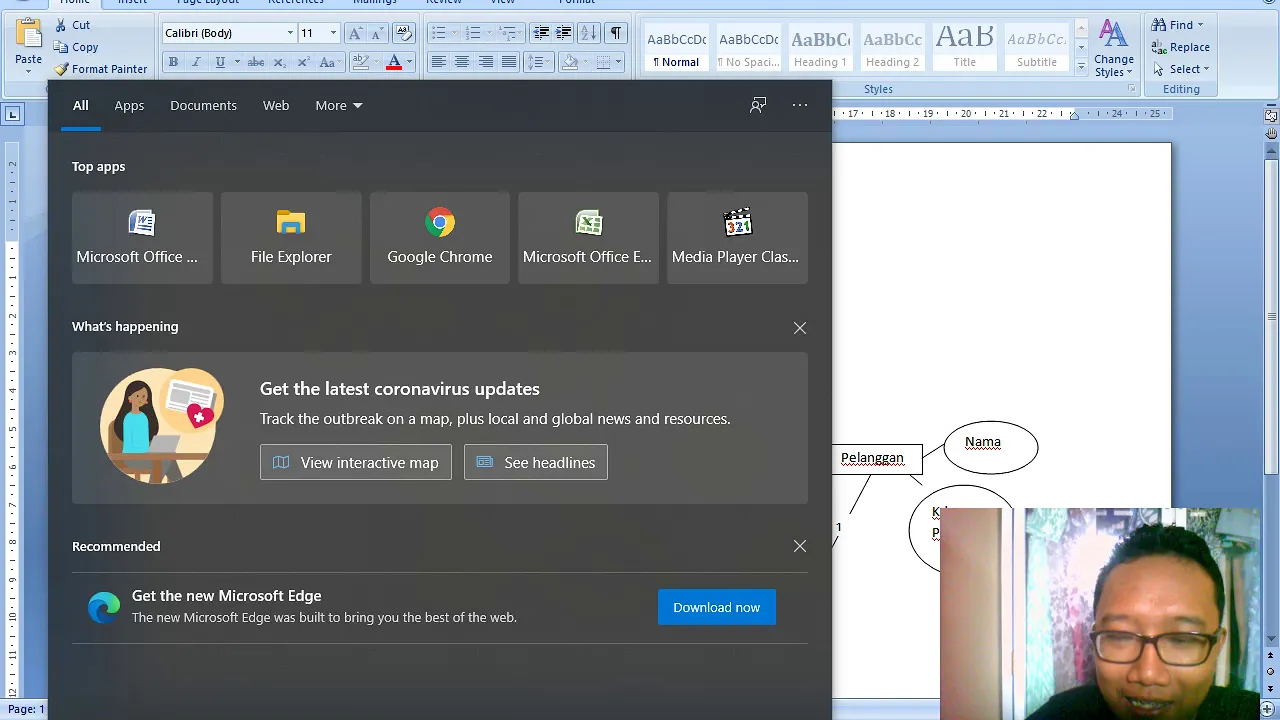Toggle underline formatting
Viewport: 1280px width, 720px height.
point(220,62)
